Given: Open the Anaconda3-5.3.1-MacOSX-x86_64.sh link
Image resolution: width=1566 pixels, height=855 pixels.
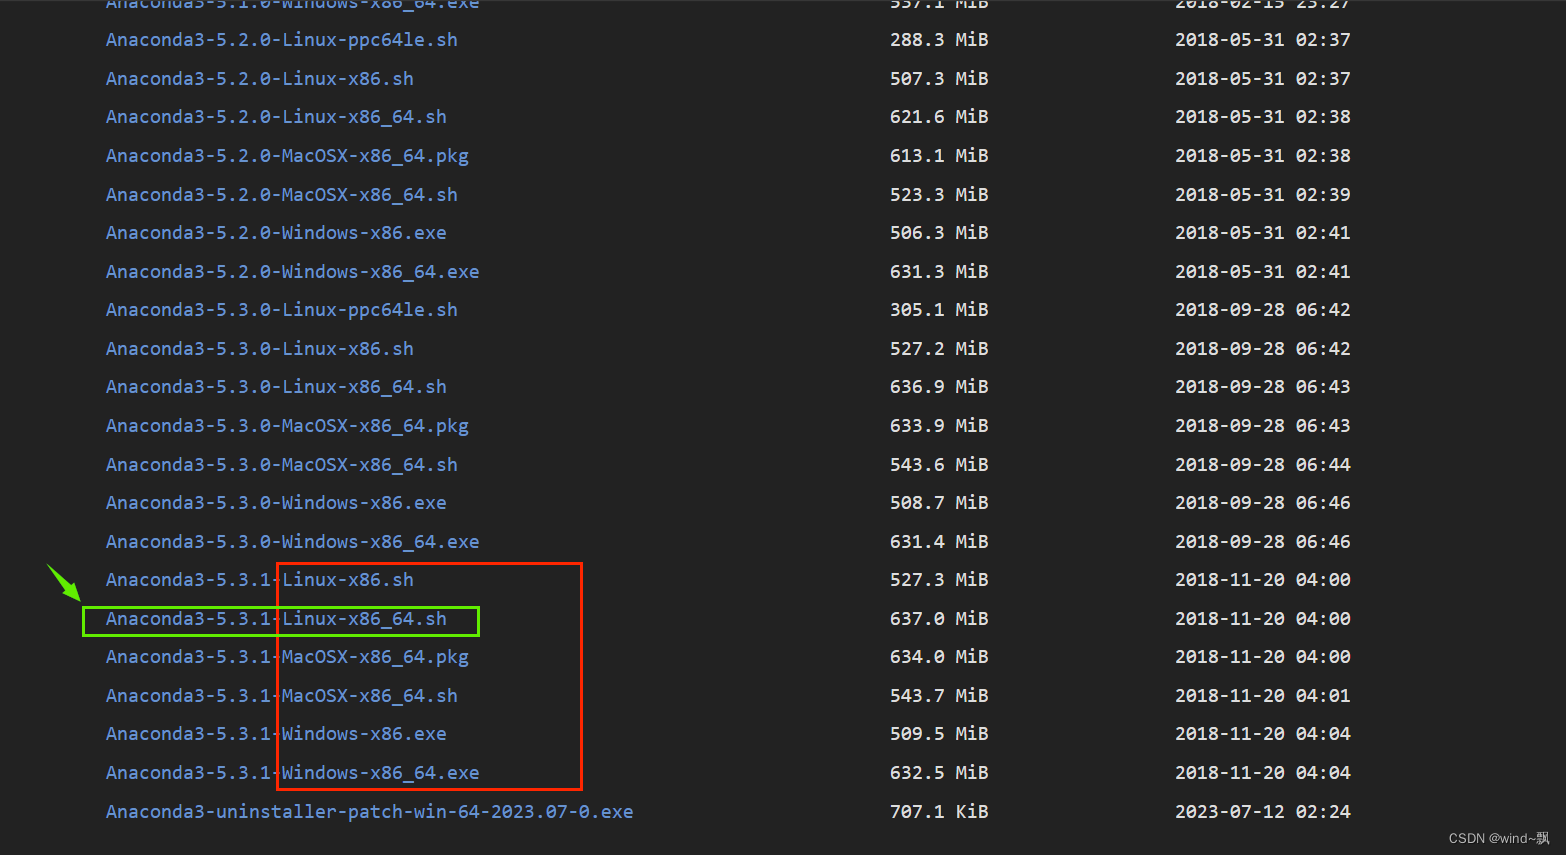Looking at the screenshot, I should pos(281,695).
